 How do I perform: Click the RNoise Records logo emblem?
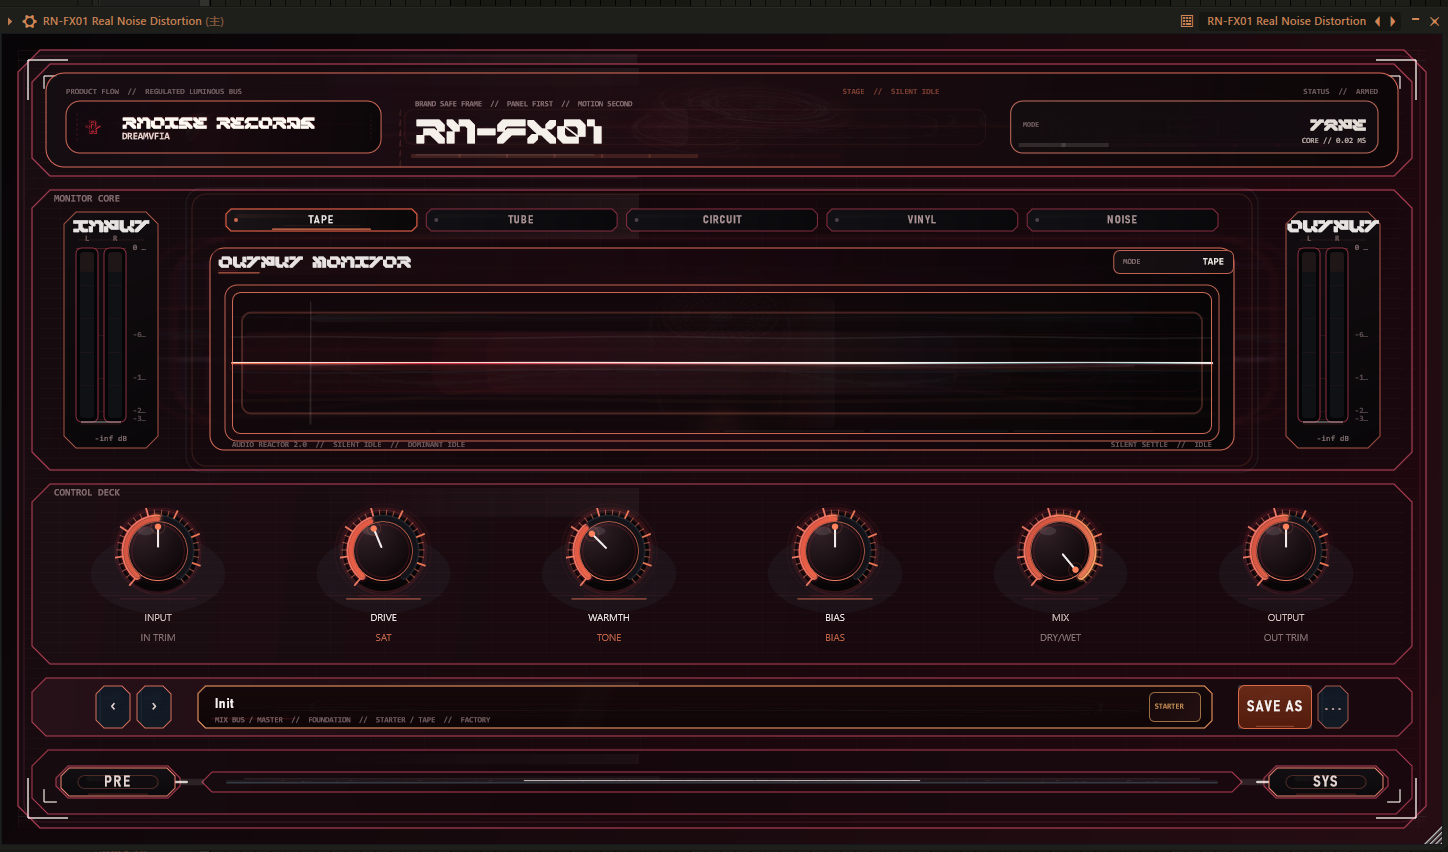[x=94, y=127]
